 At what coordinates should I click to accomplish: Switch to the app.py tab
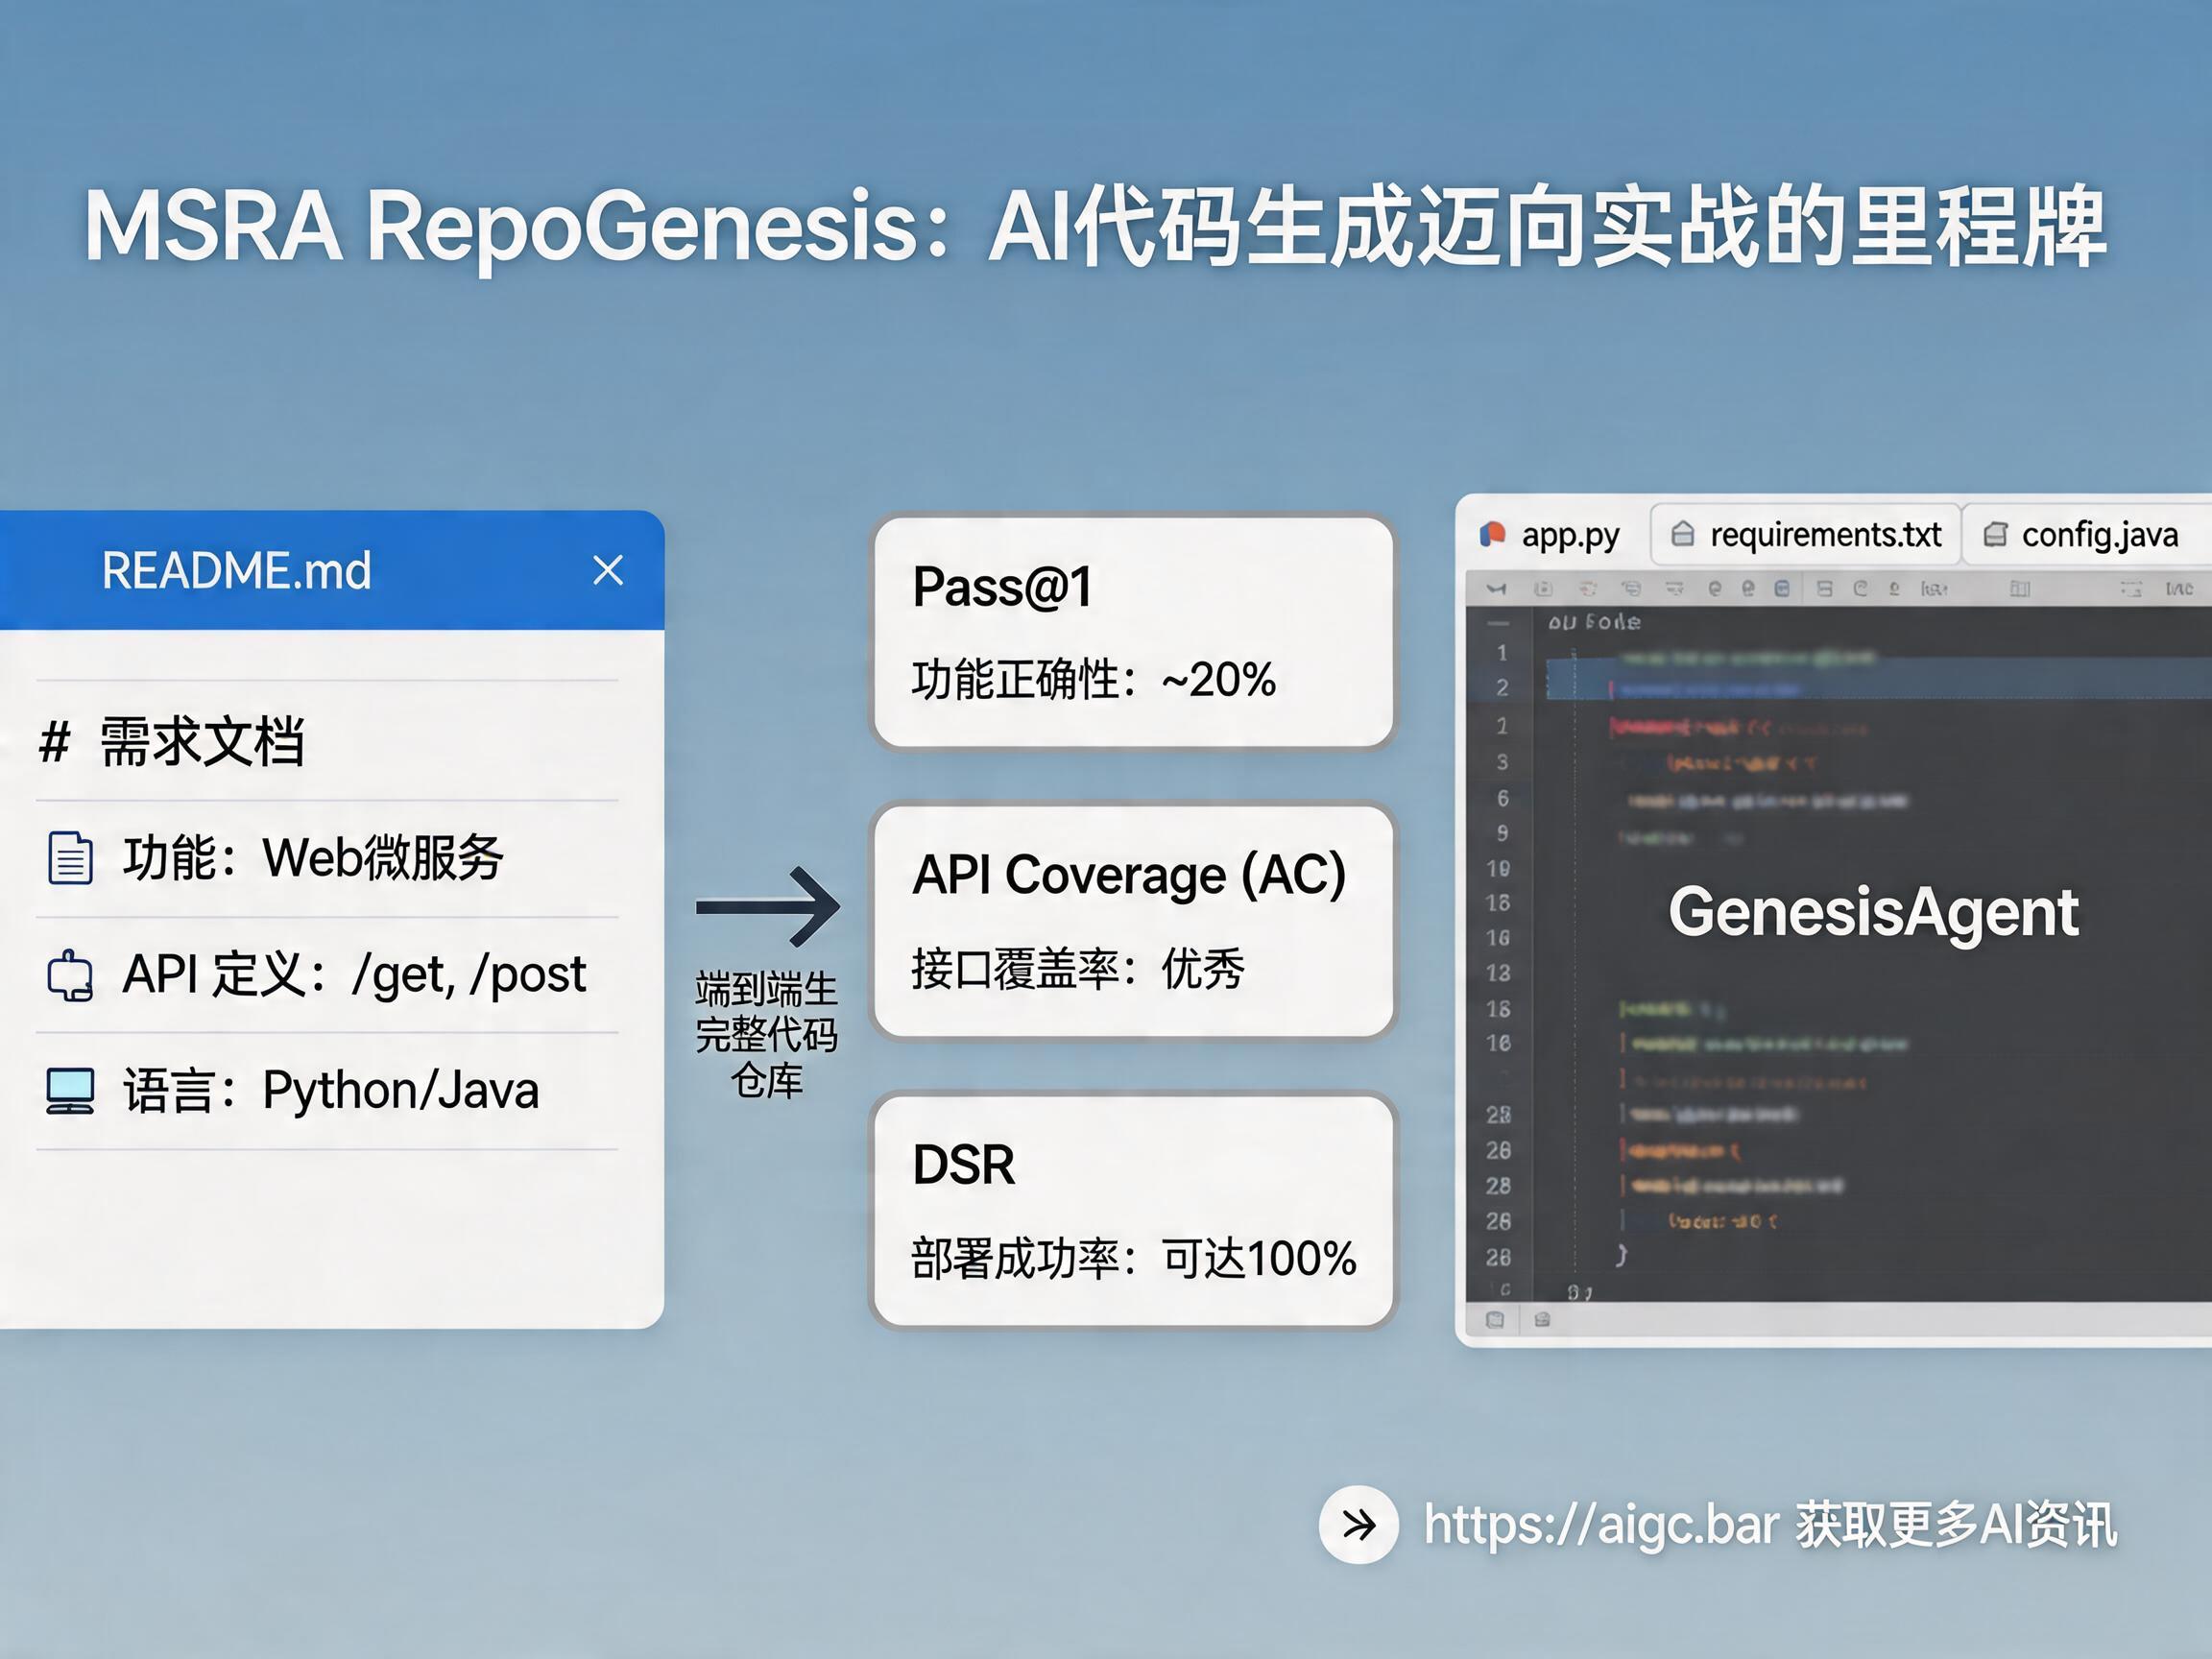(x=1553, y=535)
